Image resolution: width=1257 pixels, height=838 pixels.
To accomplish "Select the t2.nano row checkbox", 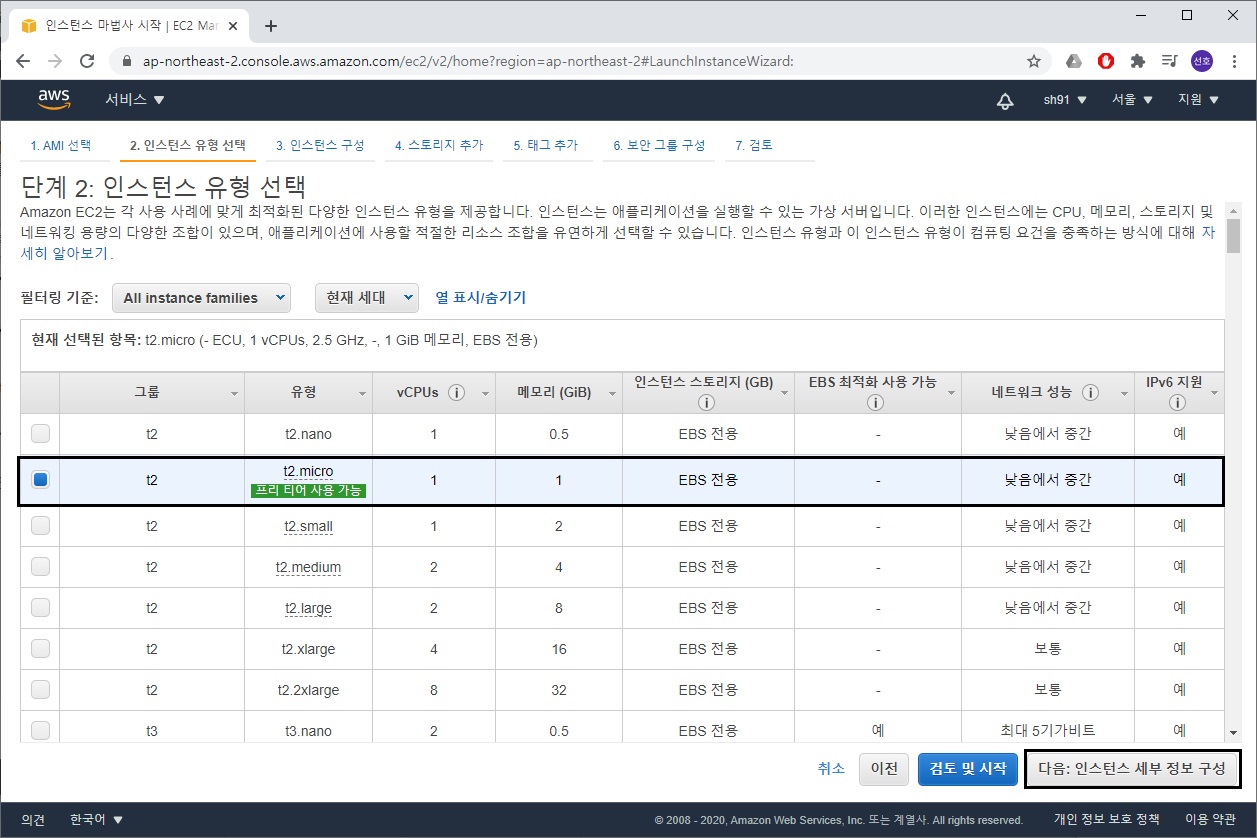I will click(40, 434).
